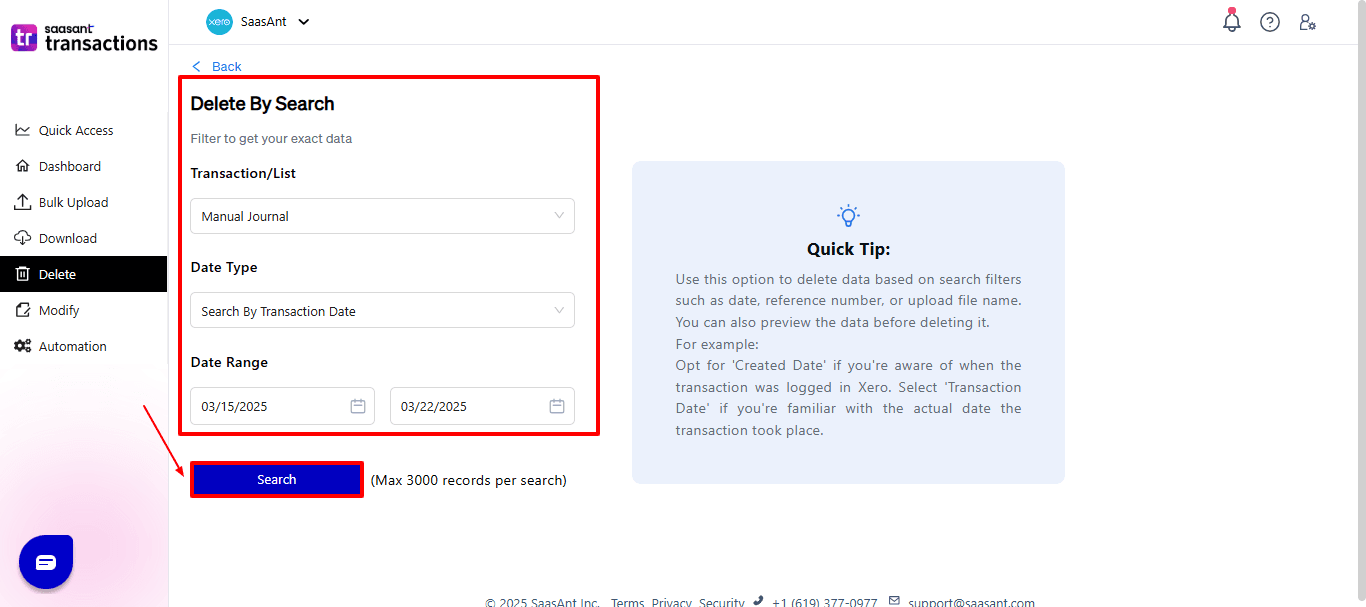The image size is (1366, 607).
Task: Open the Bulk Upload section
Action: pyautogui.click(x=72, y=202)
